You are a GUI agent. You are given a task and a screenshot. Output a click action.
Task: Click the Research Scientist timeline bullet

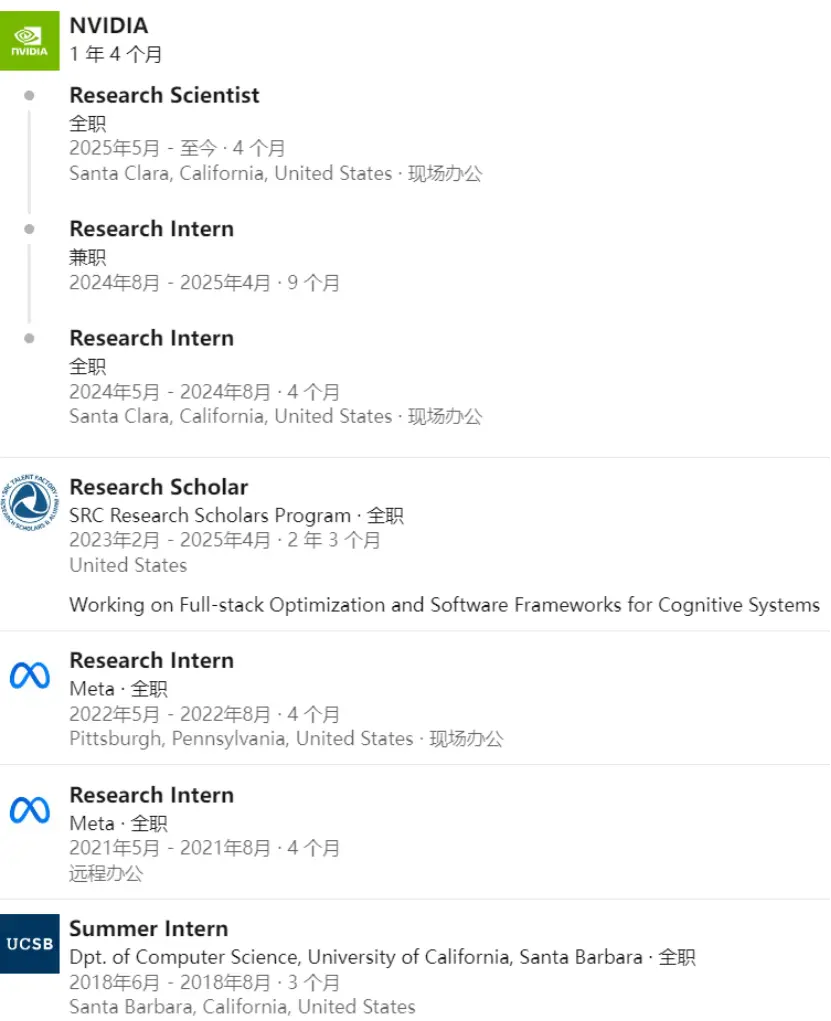[29, 96]
